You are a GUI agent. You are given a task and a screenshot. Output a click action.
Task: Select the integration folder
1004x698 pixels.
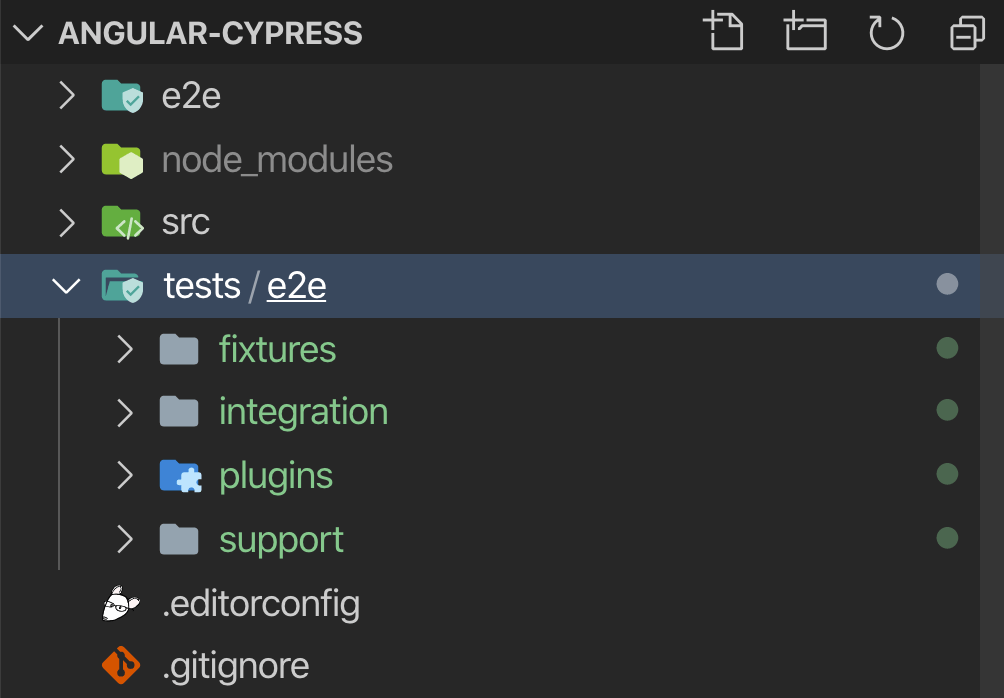coord(303,412)
